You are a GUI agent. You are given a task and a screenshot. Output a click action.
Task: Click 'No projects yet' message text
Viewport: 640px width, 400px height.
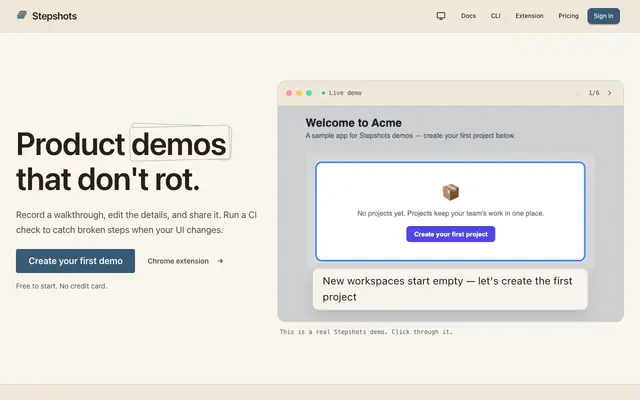(451, 213)
